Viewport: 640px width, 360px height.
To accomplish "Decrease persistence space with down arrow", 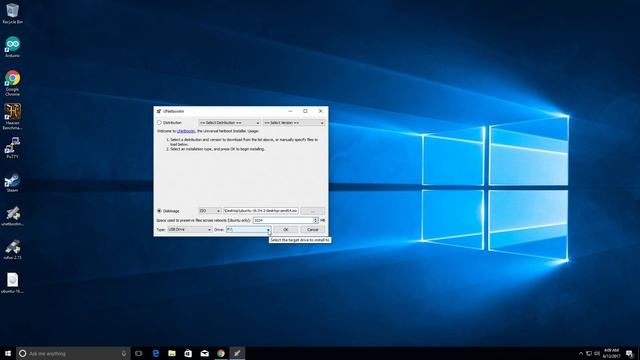I will 316,222.
